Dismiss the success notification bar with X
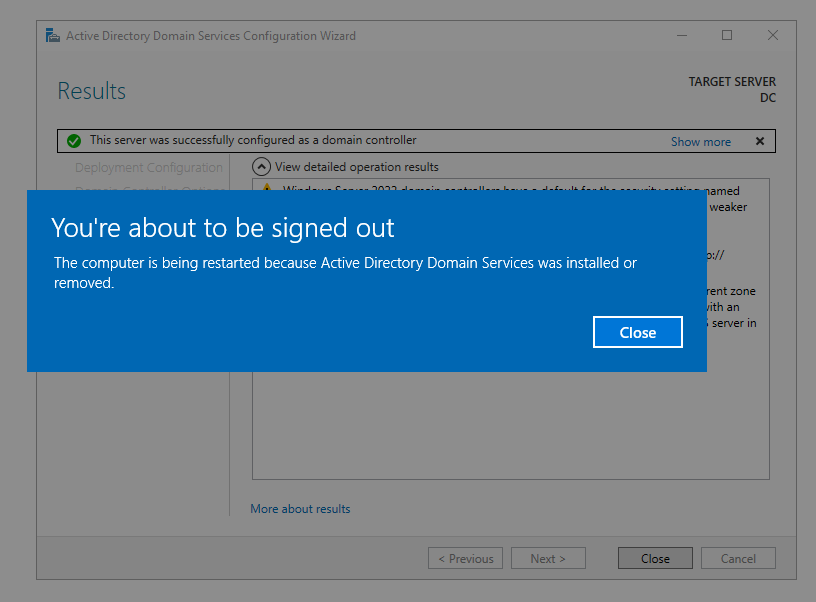Image resolution: width=816 pixels, height=602 pixels. click(760, 141)
